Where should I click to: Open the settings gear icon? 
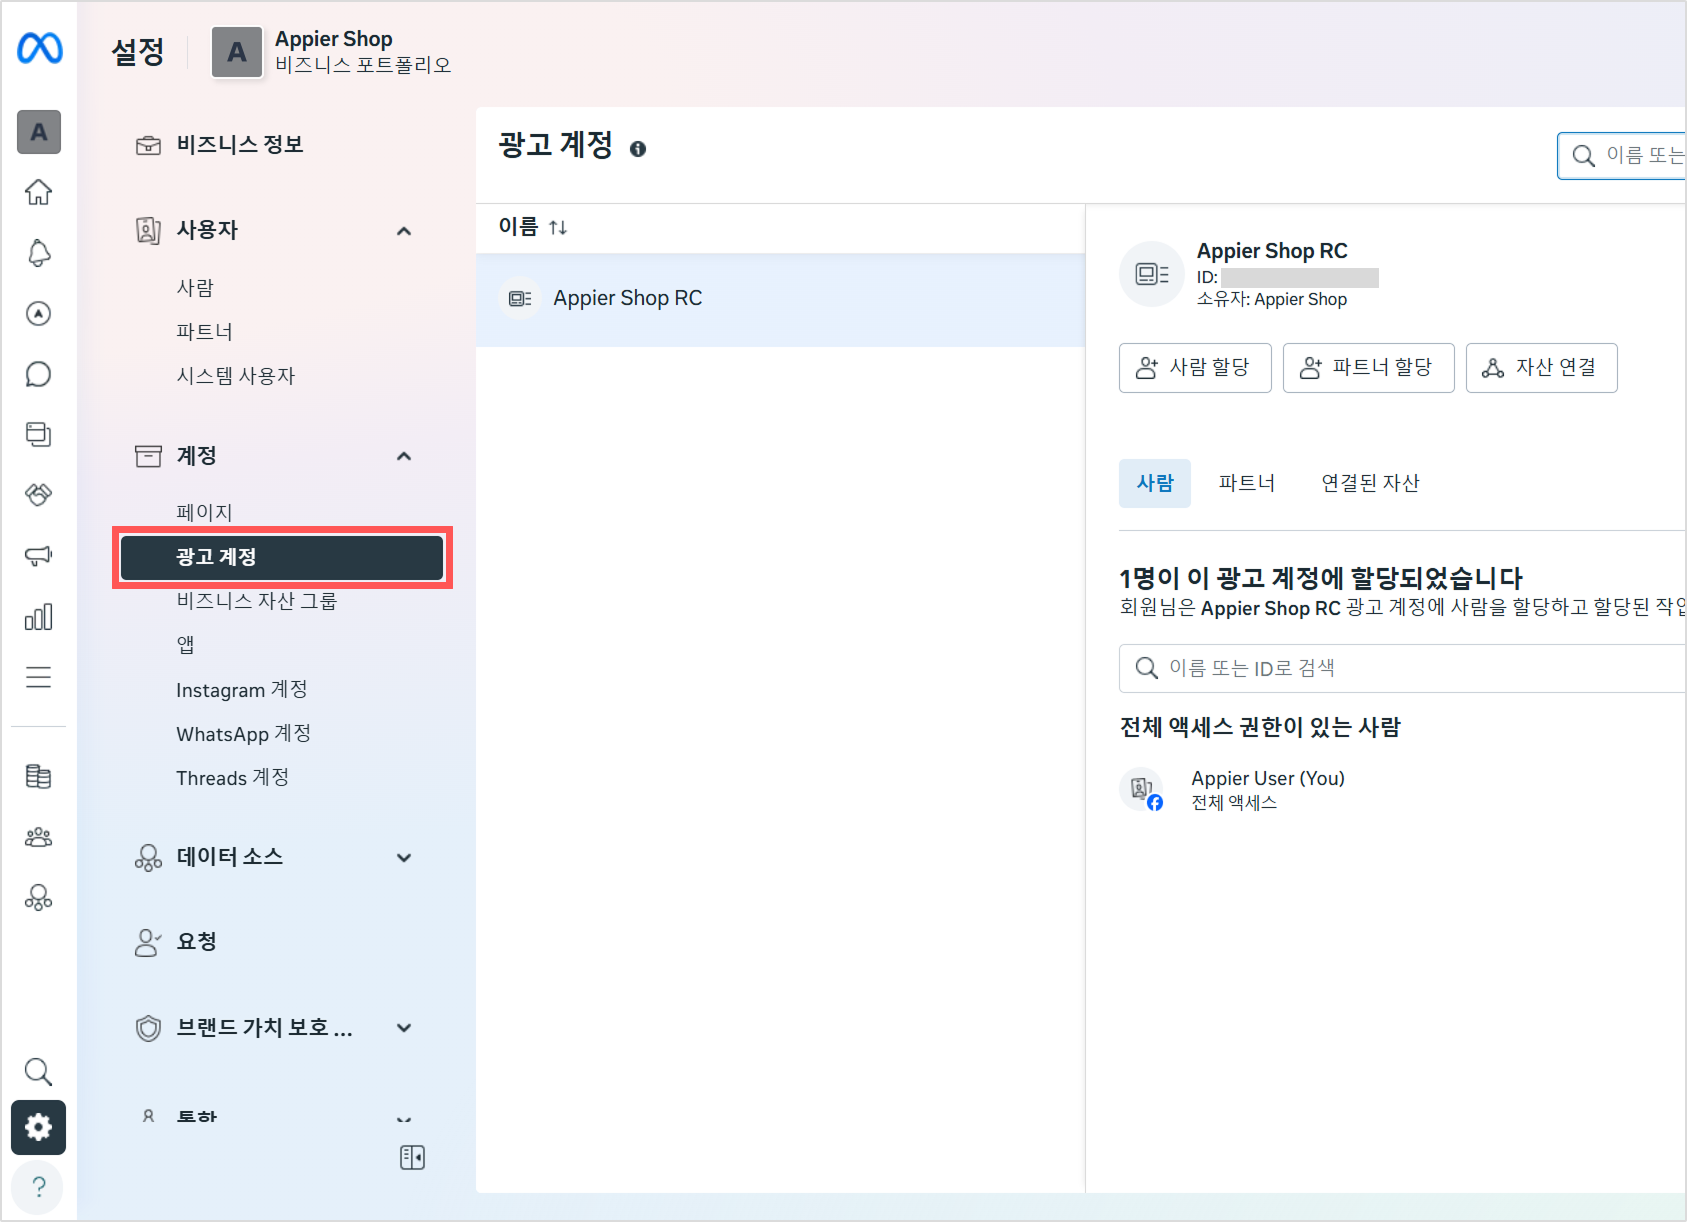click(x=38, y=1128)
